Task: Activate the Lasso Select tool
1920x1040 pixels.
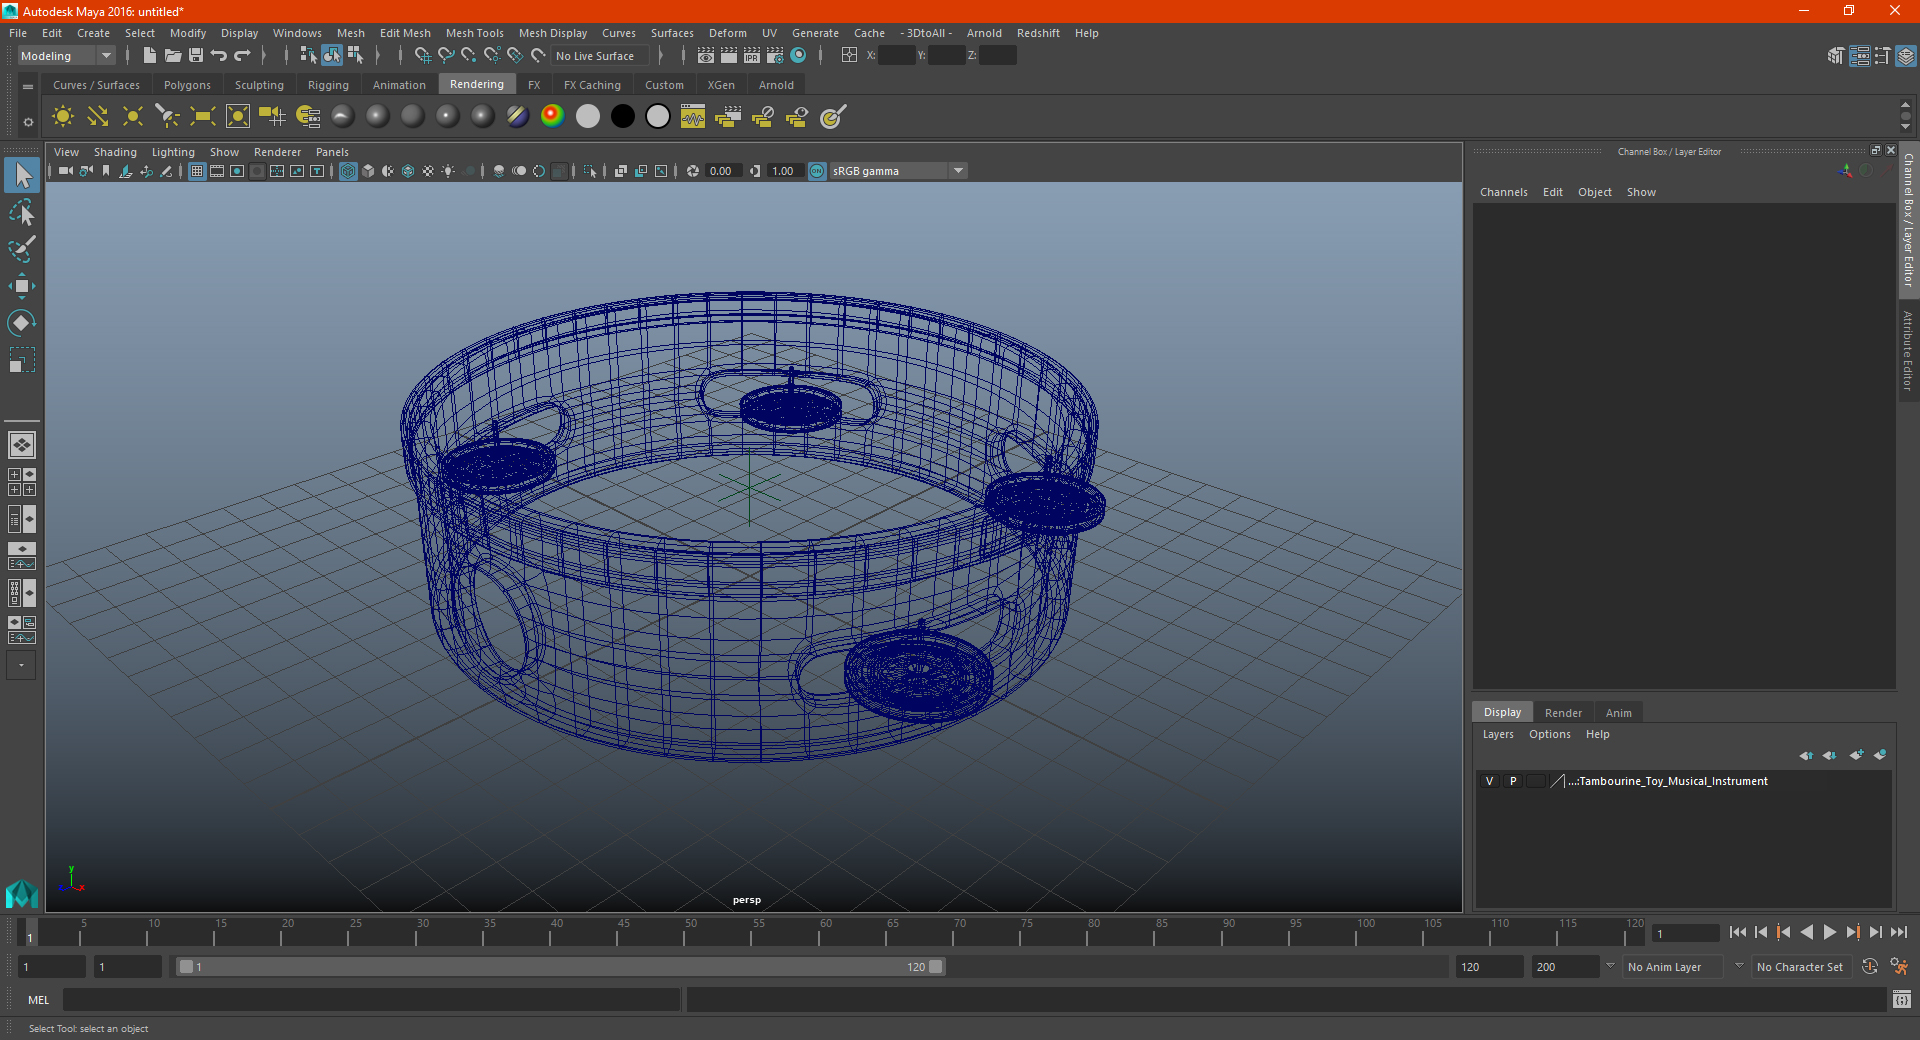Action: pos(22,212)
